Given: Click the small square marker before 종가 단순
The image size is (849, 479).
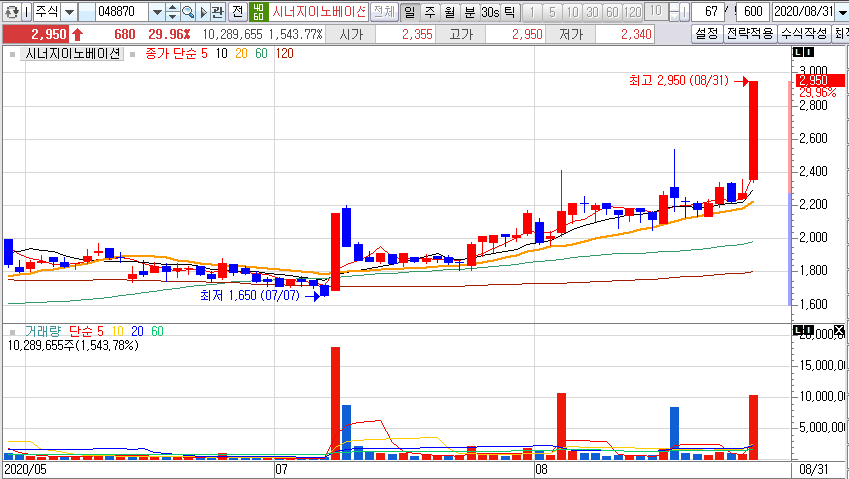Looking at the screenshot, I should point(132,54).
